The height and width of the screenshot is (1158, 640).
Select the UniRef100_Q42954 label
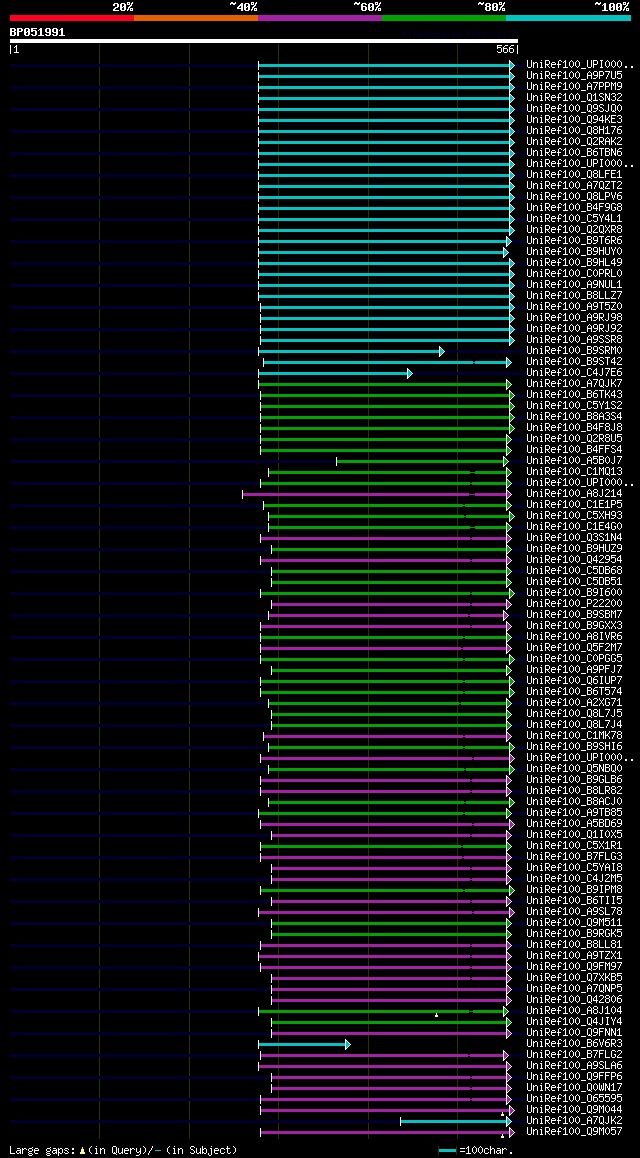pos(574,560)
